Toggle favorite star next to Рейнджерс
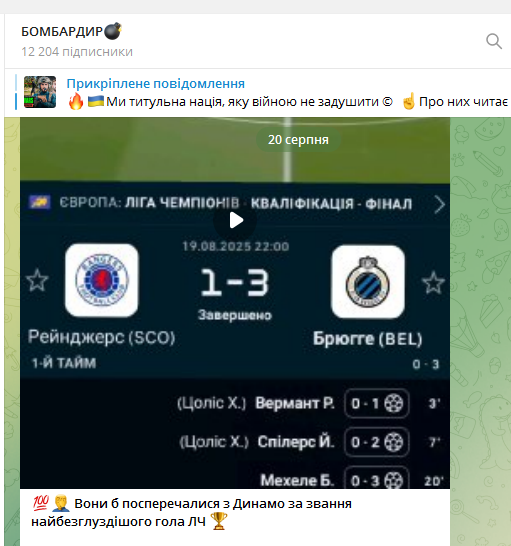 pyautogui.click(x=37, y=280)
